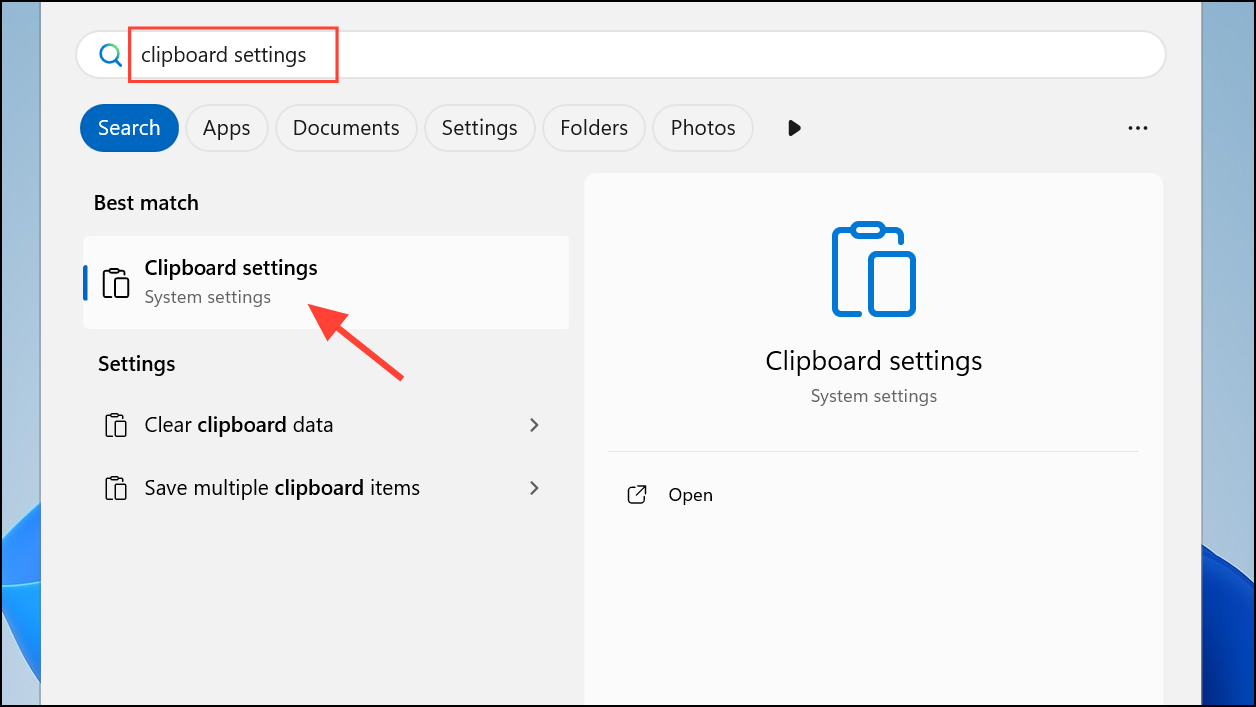Click large blue clipboard preview icon
Screen dimensions: 1256x707
[874, 270]
